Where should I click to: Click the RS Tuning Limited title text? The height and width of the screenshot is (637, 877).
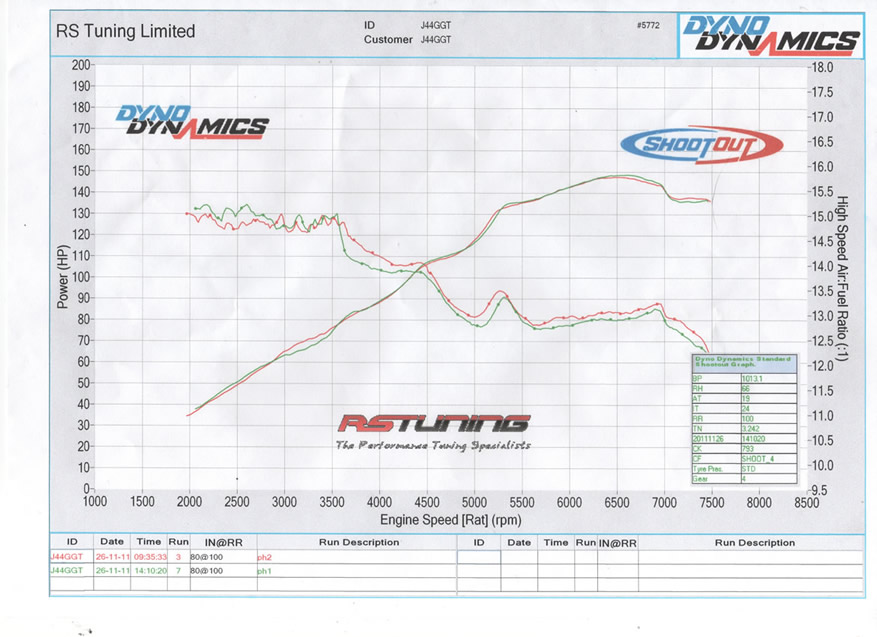[x=125, y=31]
